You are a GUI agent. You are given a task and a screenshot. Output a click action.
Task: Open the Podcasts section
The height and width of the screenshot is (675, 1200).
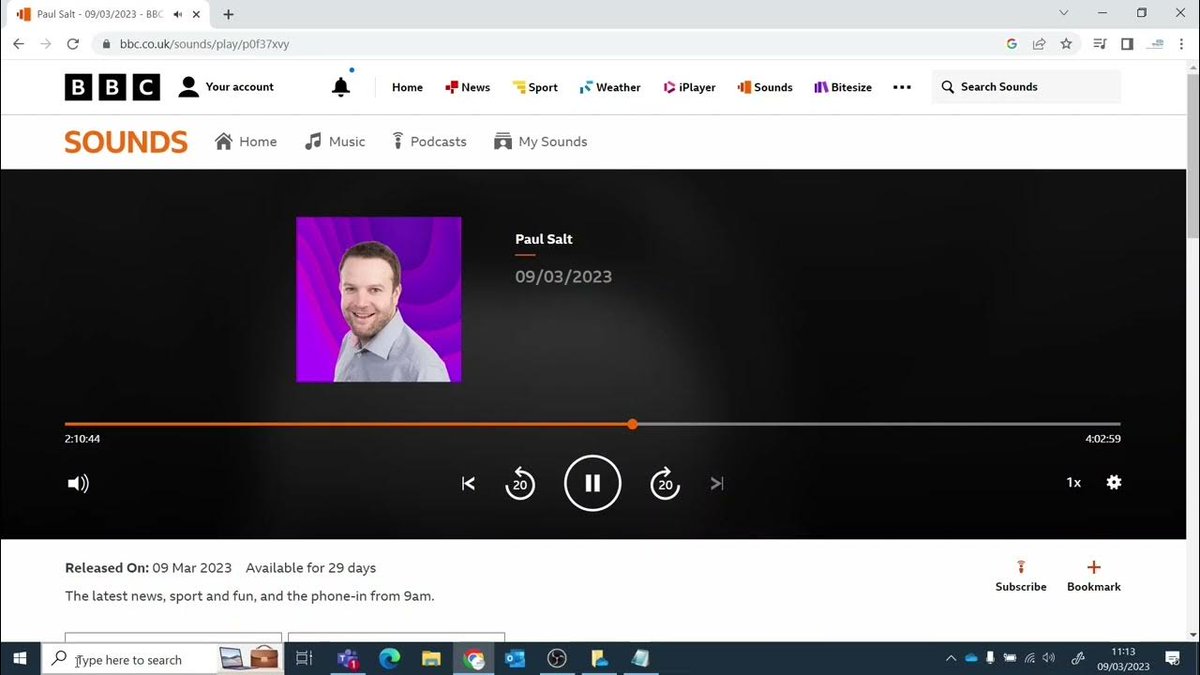428,142
